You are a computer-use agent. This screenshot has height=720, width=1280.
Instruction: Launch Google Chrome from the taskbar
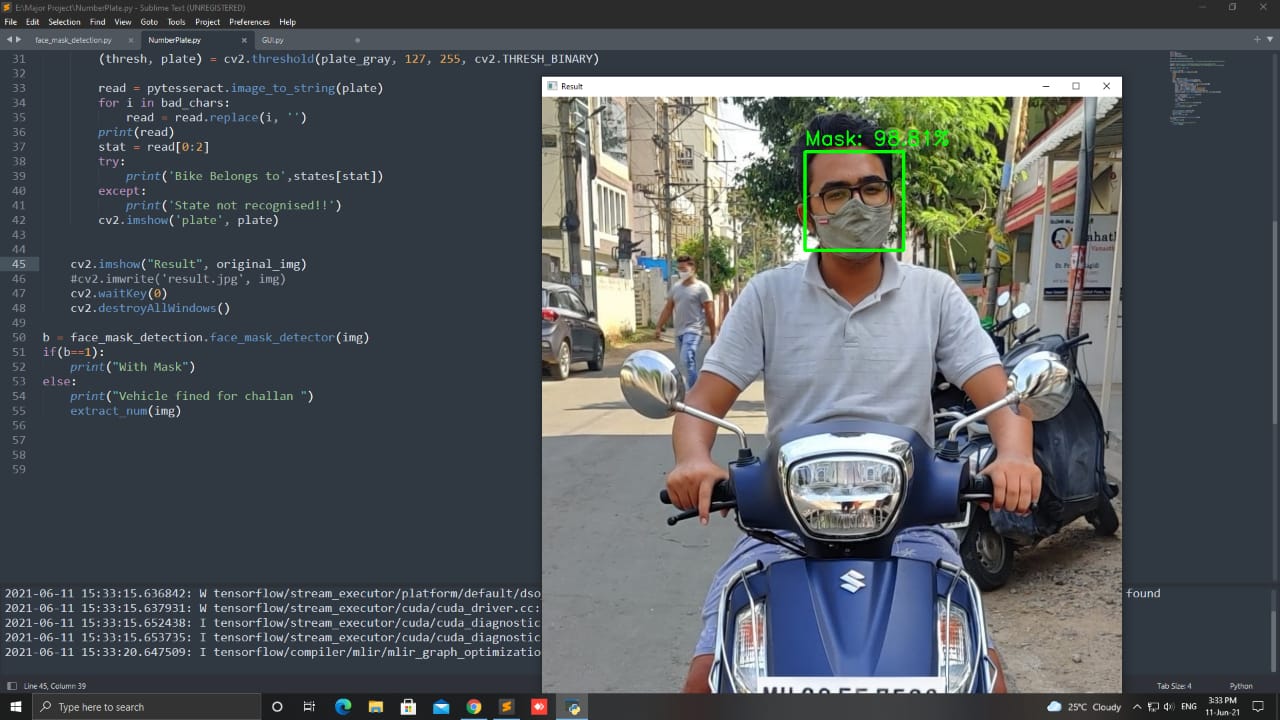473,707
